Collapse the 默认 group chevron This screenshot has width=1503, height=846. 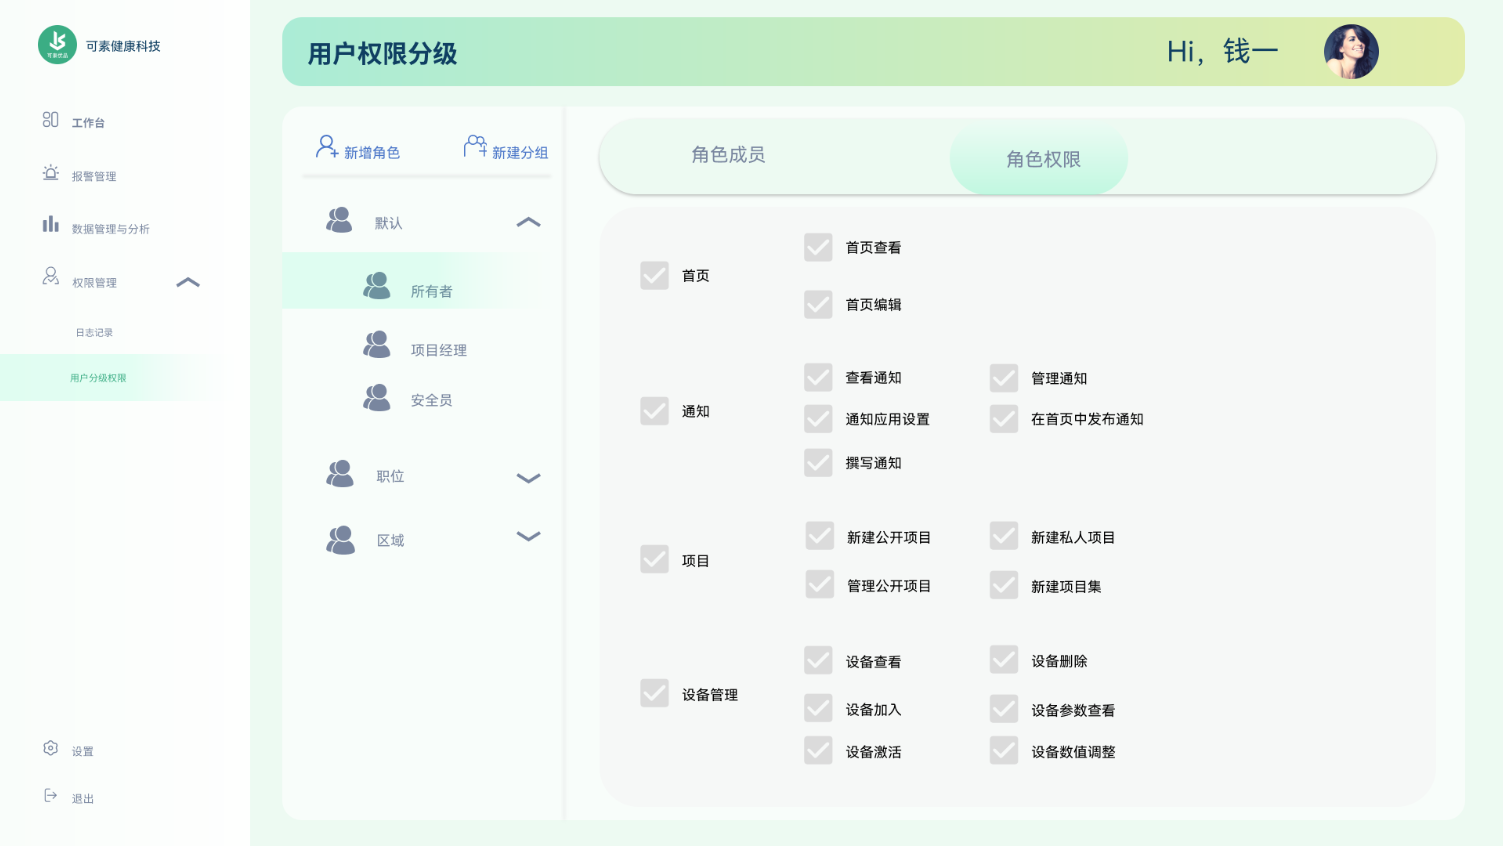[x=528, y=222]
